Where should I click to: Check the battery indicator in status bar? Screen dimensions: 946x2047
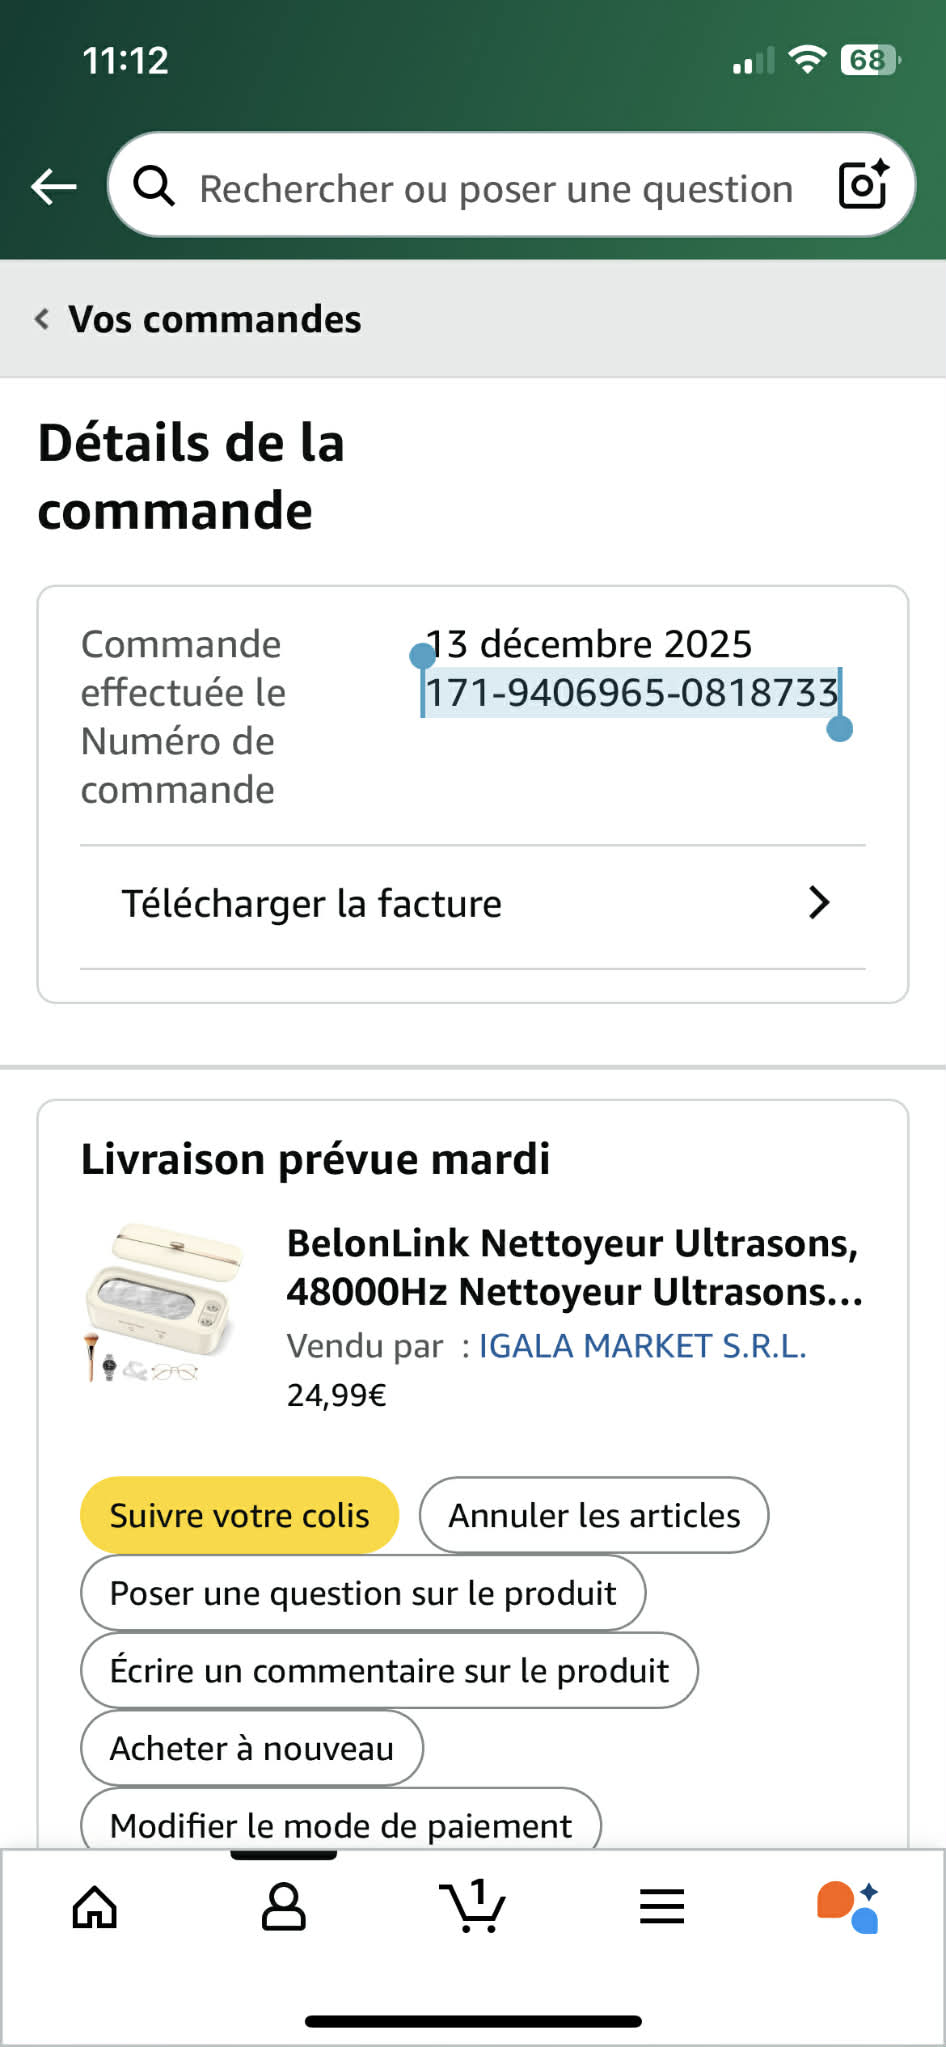tap(870, 61)
